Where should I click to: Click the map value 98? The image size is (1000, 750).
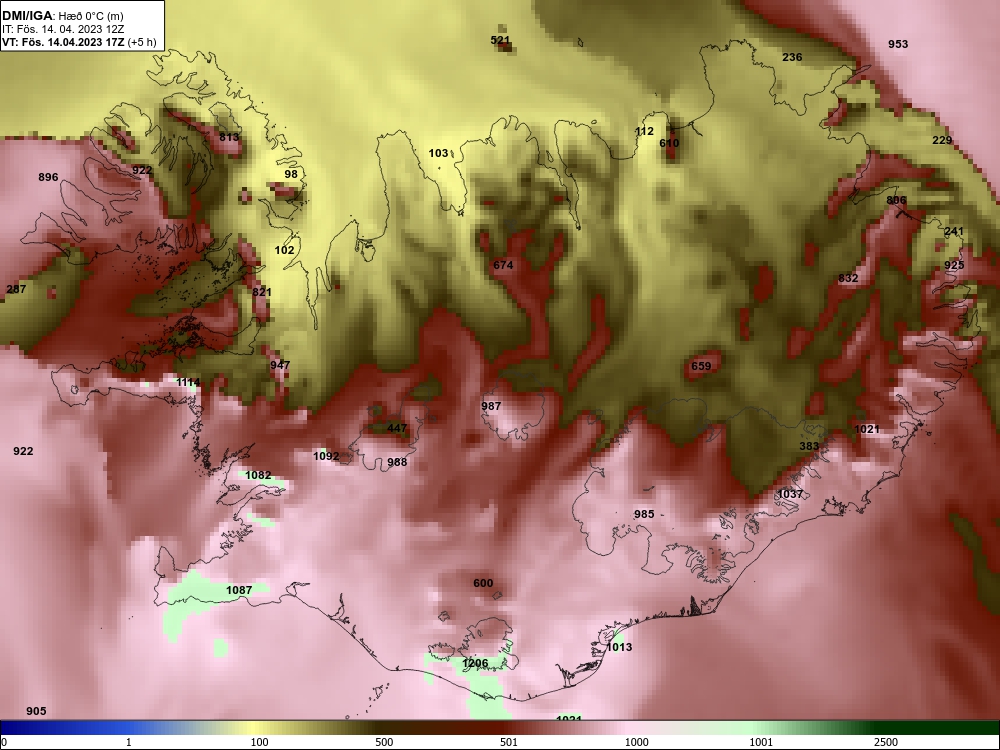pos(291,174)
